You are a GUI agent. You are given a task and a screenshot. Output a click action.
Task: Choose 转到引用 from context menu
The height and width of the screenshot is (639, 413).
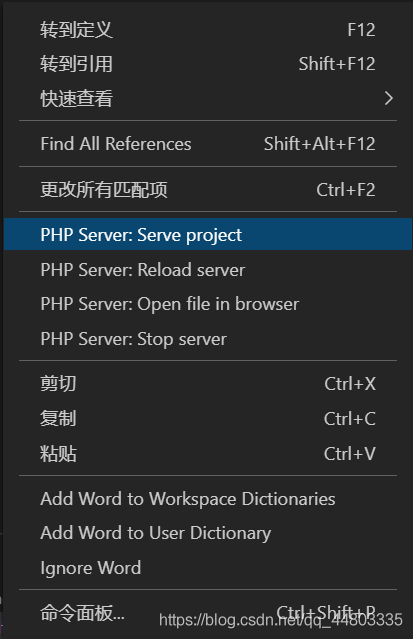pyautogui.click(x=208, y=64)
